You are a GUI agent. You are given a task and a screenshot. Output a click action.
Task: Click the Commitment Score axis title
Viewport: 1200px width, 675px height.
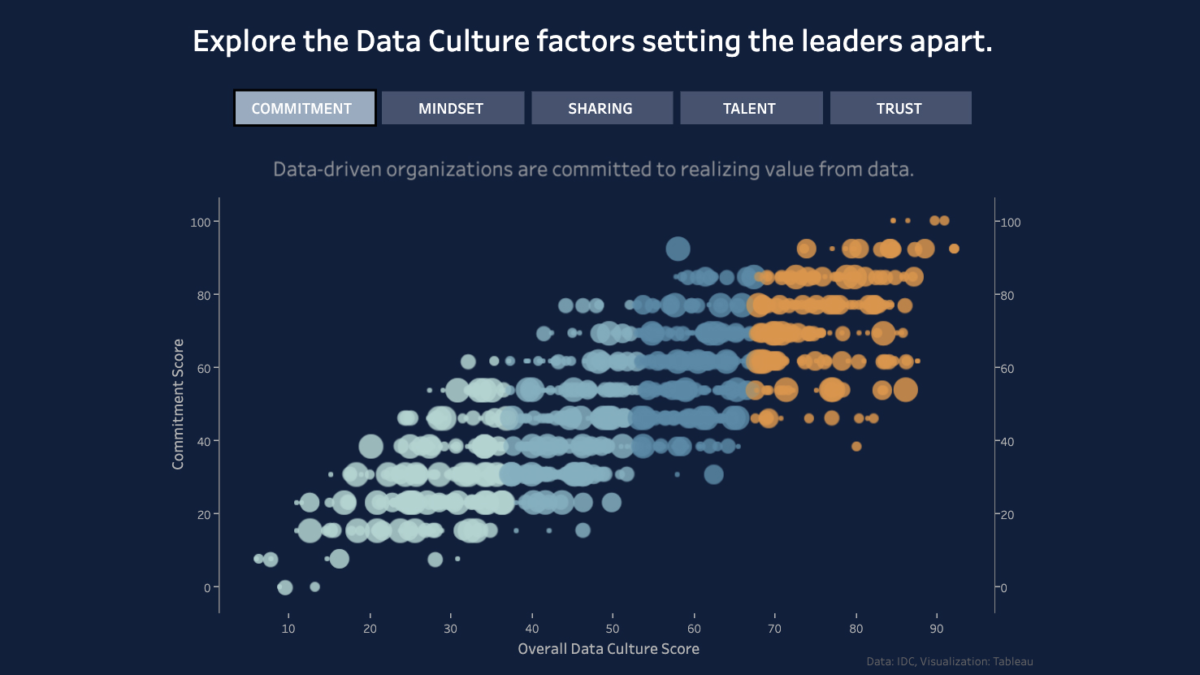[180, 398]
